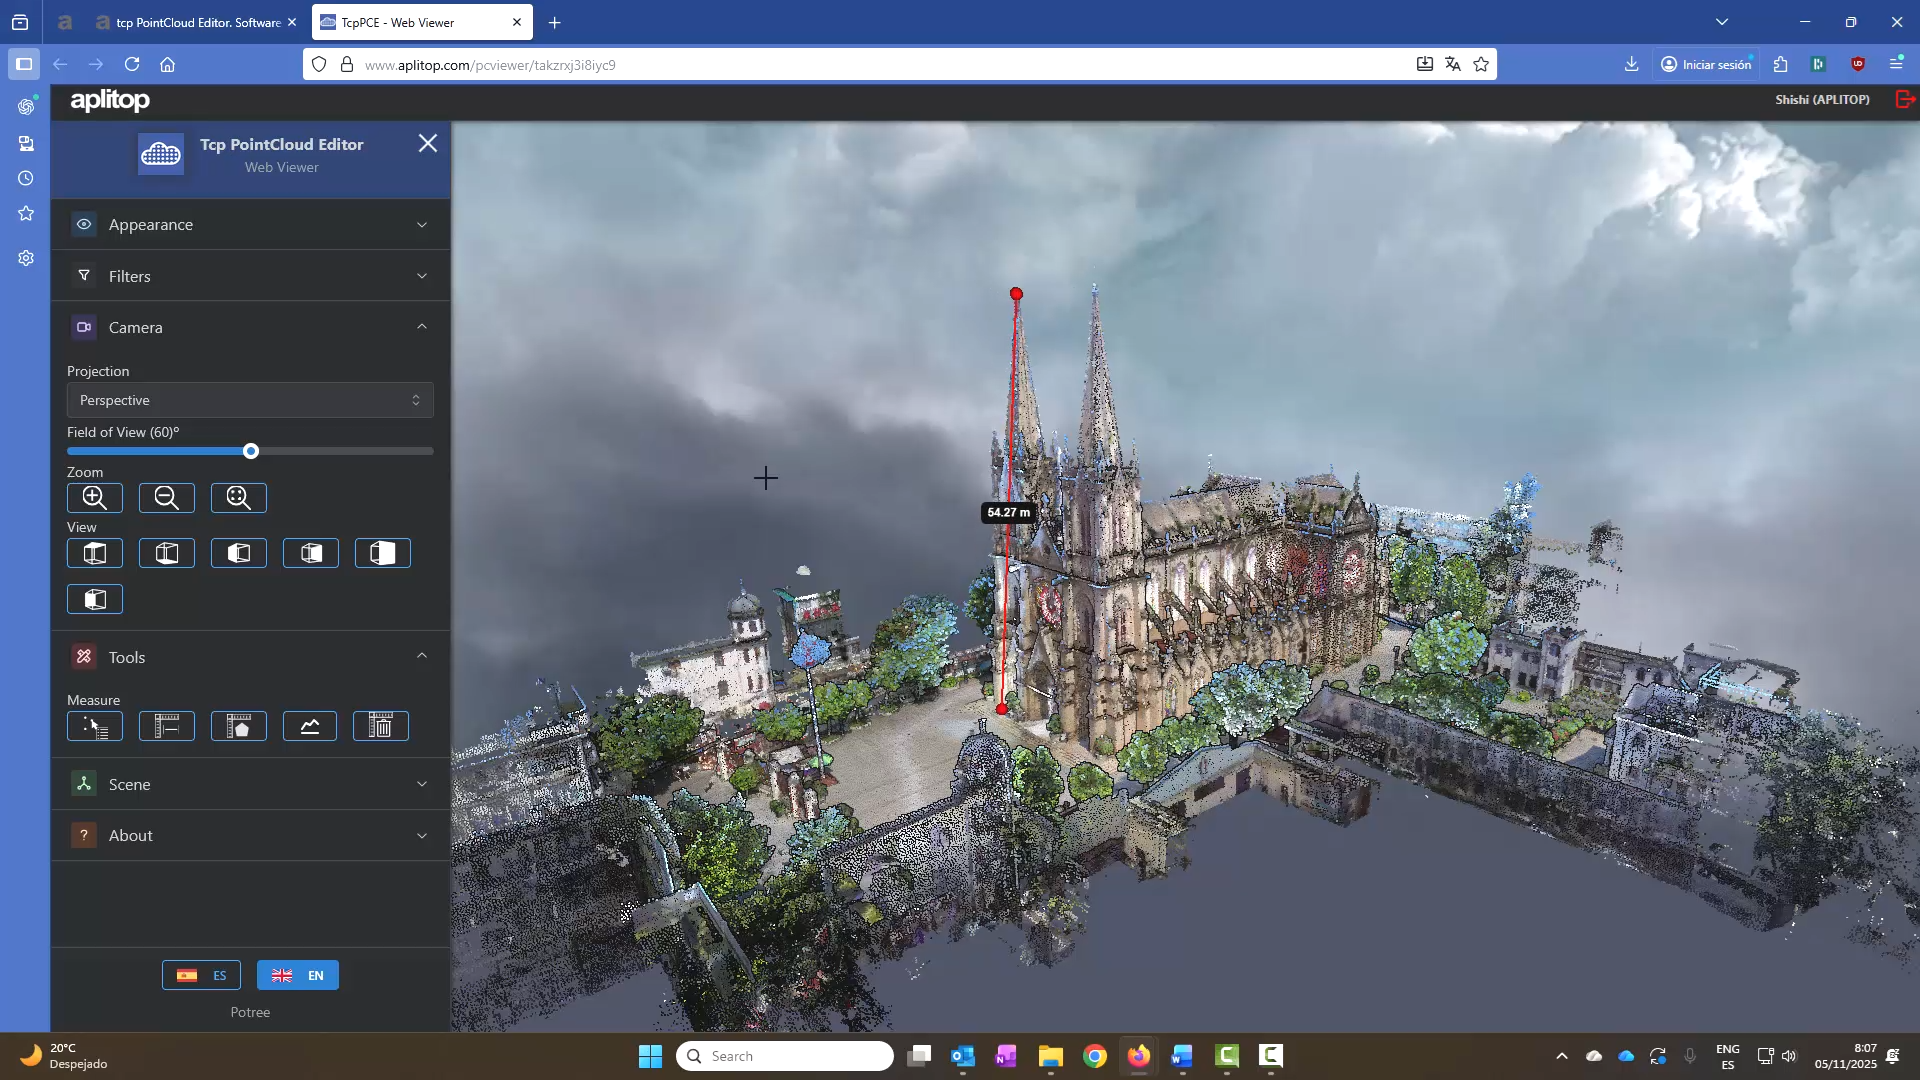The width and height of the screenshot is (1920, 1080).
Task: Expand the Filters section
Action: (x=250, y=276)
